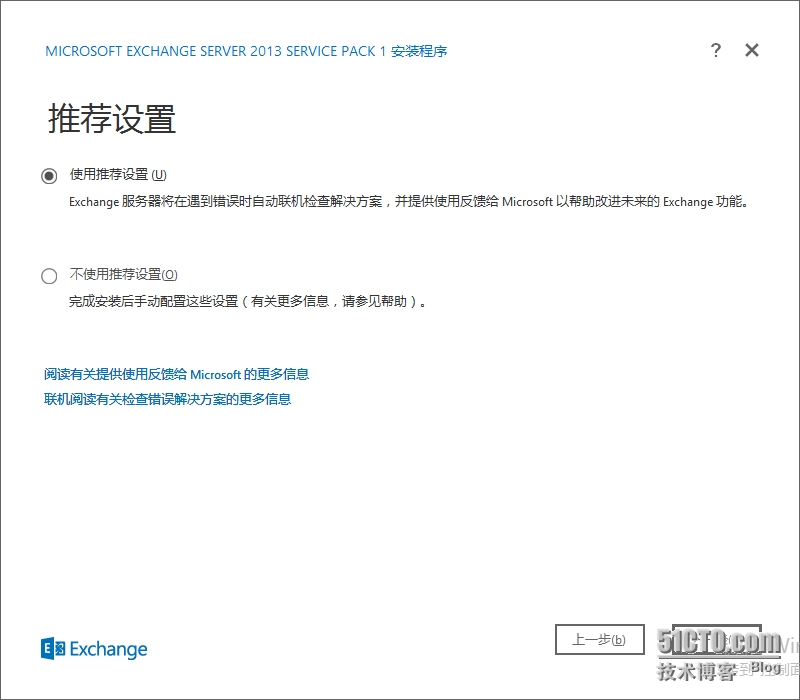Screen dimensions: 800x700
Task: Enable recommended settings option
Action: (x=48, y=174)
